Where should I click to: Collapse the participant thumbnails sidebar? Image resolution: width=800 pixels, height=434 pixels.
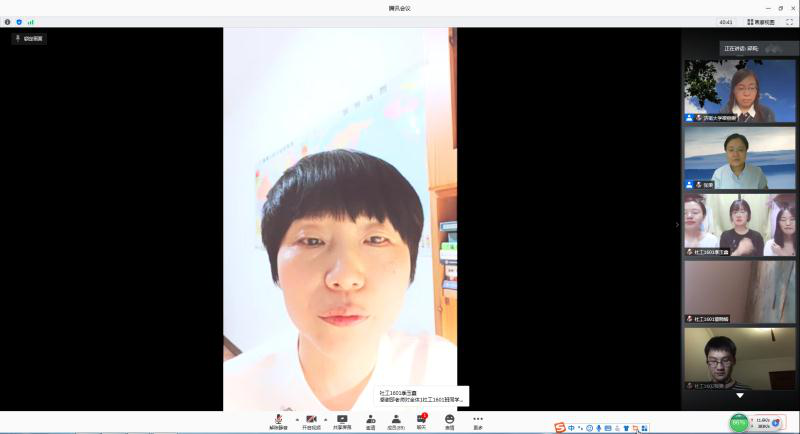677,224
